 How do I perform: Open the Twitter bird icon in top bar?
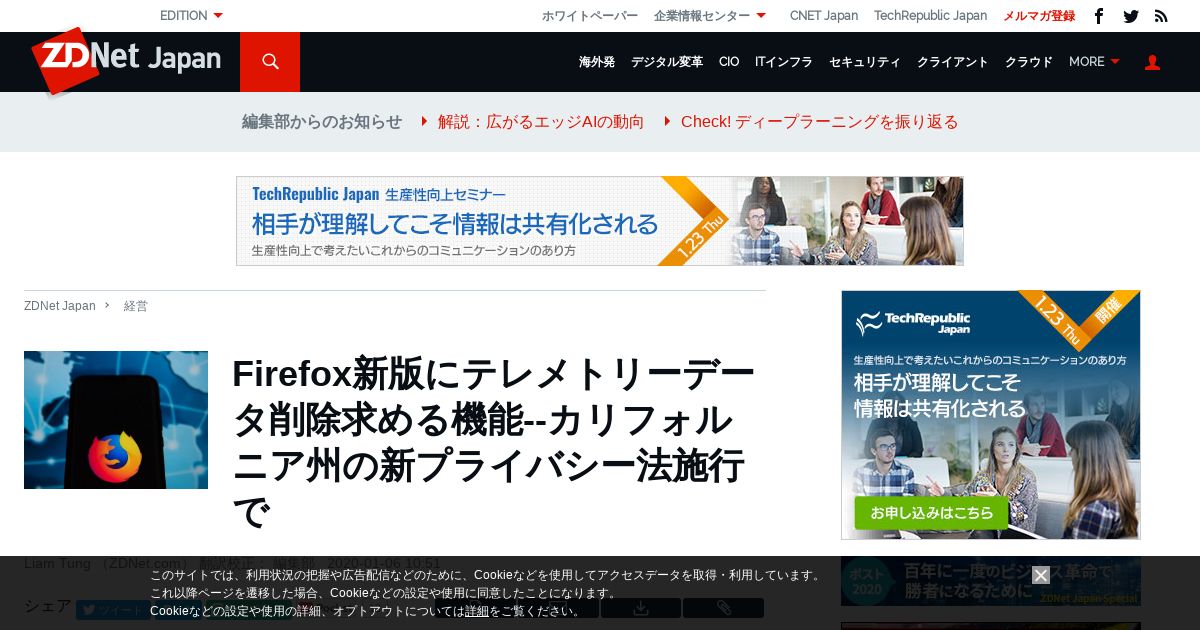1131,16
